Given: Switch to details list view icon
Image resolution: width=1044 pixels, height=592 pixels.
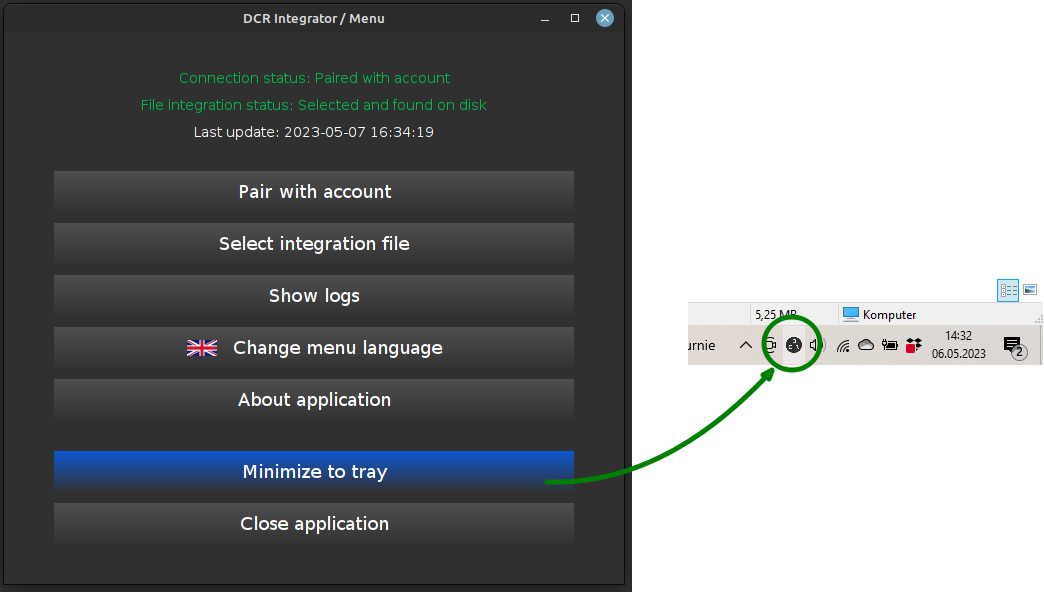Looking at the screenshot, I should [x=1008, y=290].
